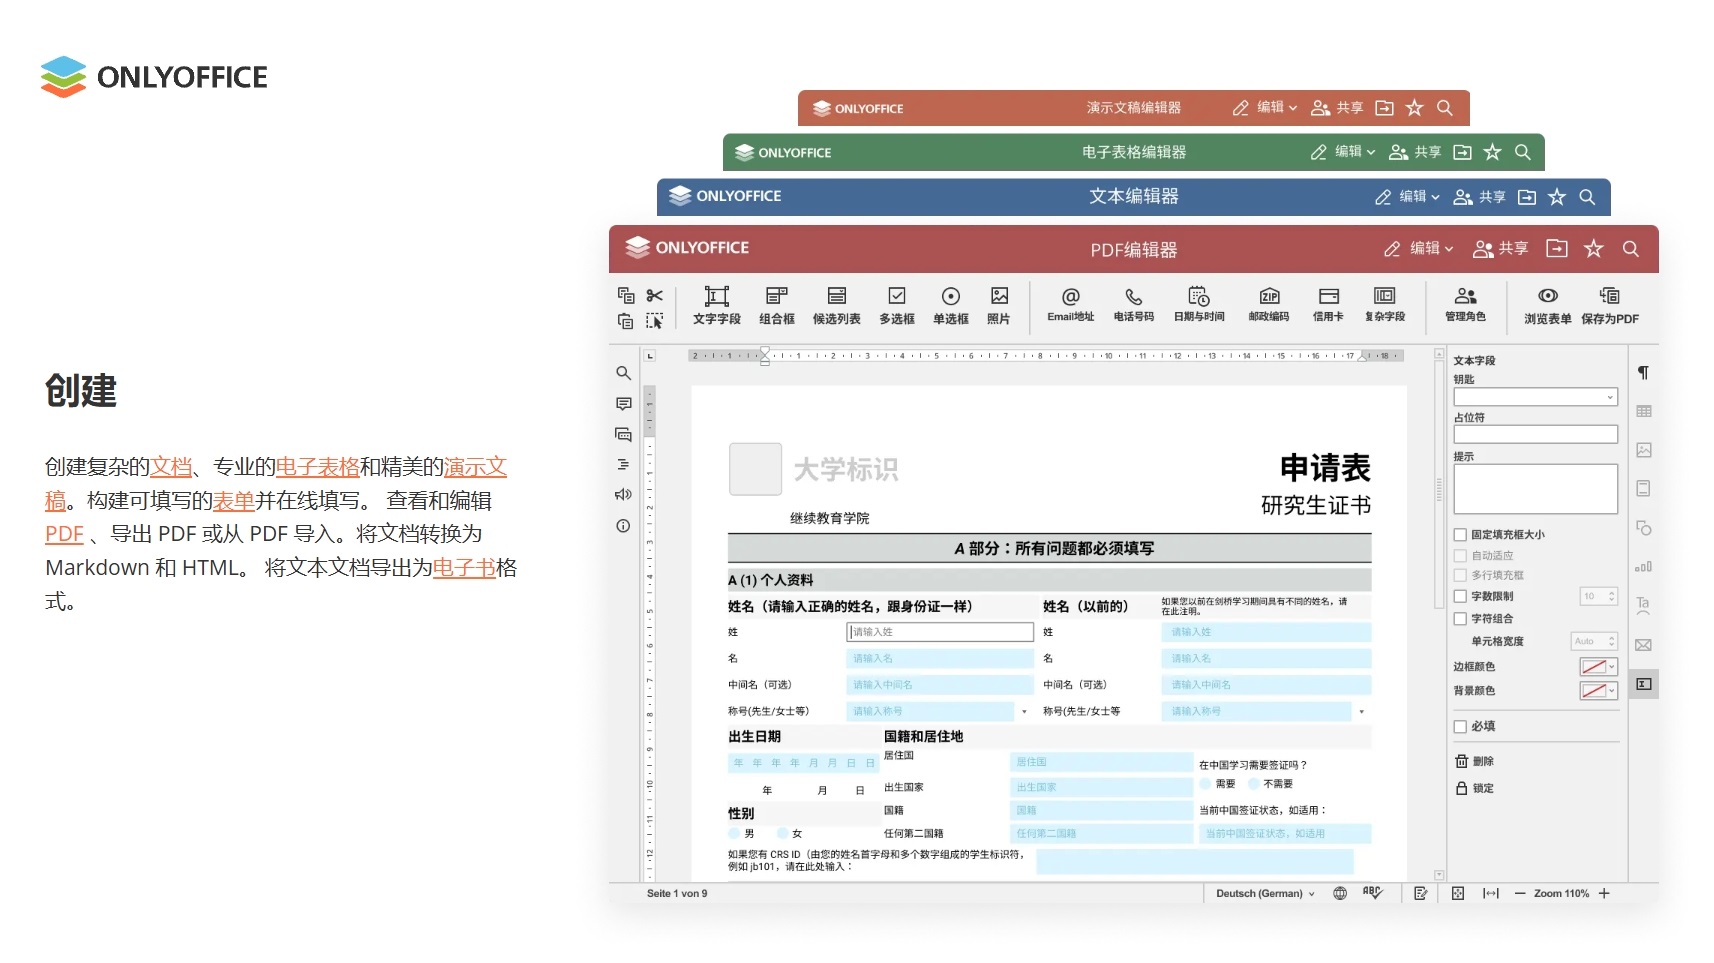Insert a 照片 image field
This screenshot has width=1714, height=963.
click(998, 305)
